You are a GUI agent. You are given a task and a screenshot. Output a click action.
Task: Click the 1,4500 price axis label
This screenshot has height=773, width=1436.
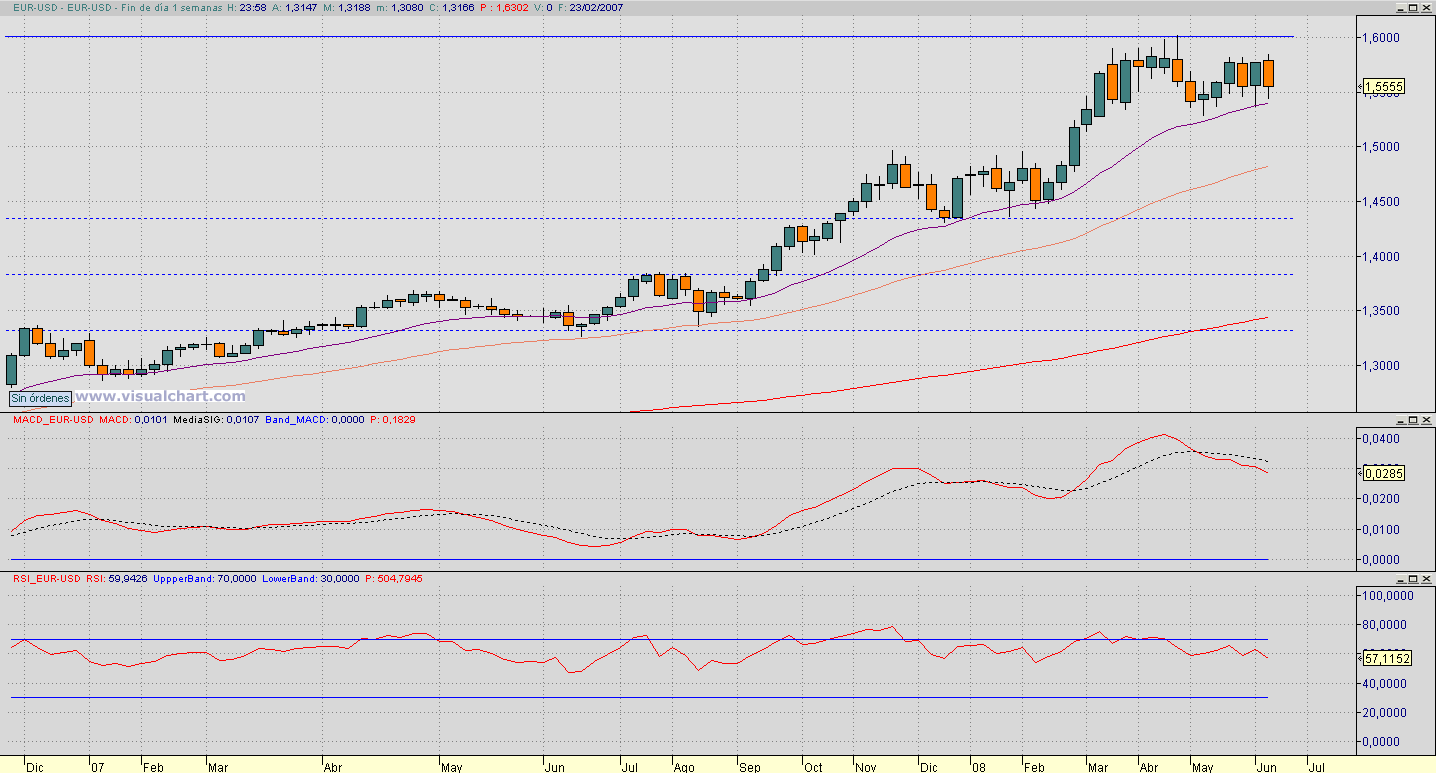click(x=1382, y=202)
